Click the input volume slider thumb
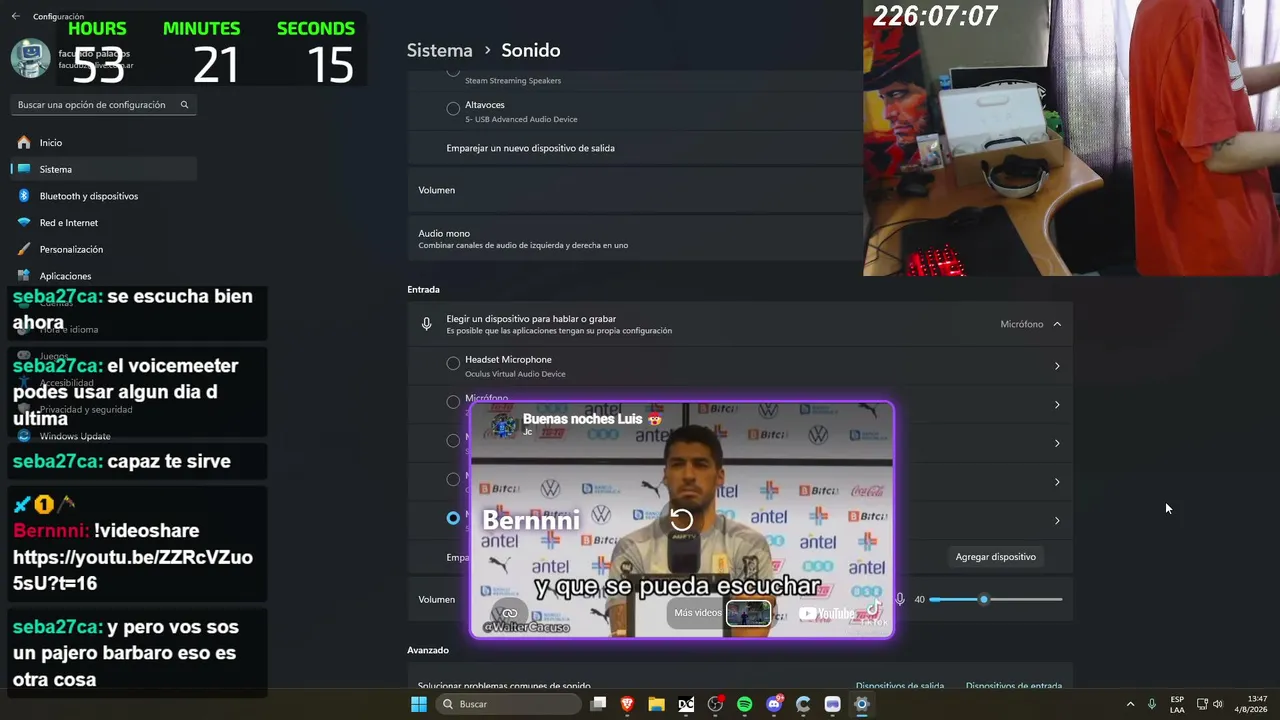 coord(984,599)
